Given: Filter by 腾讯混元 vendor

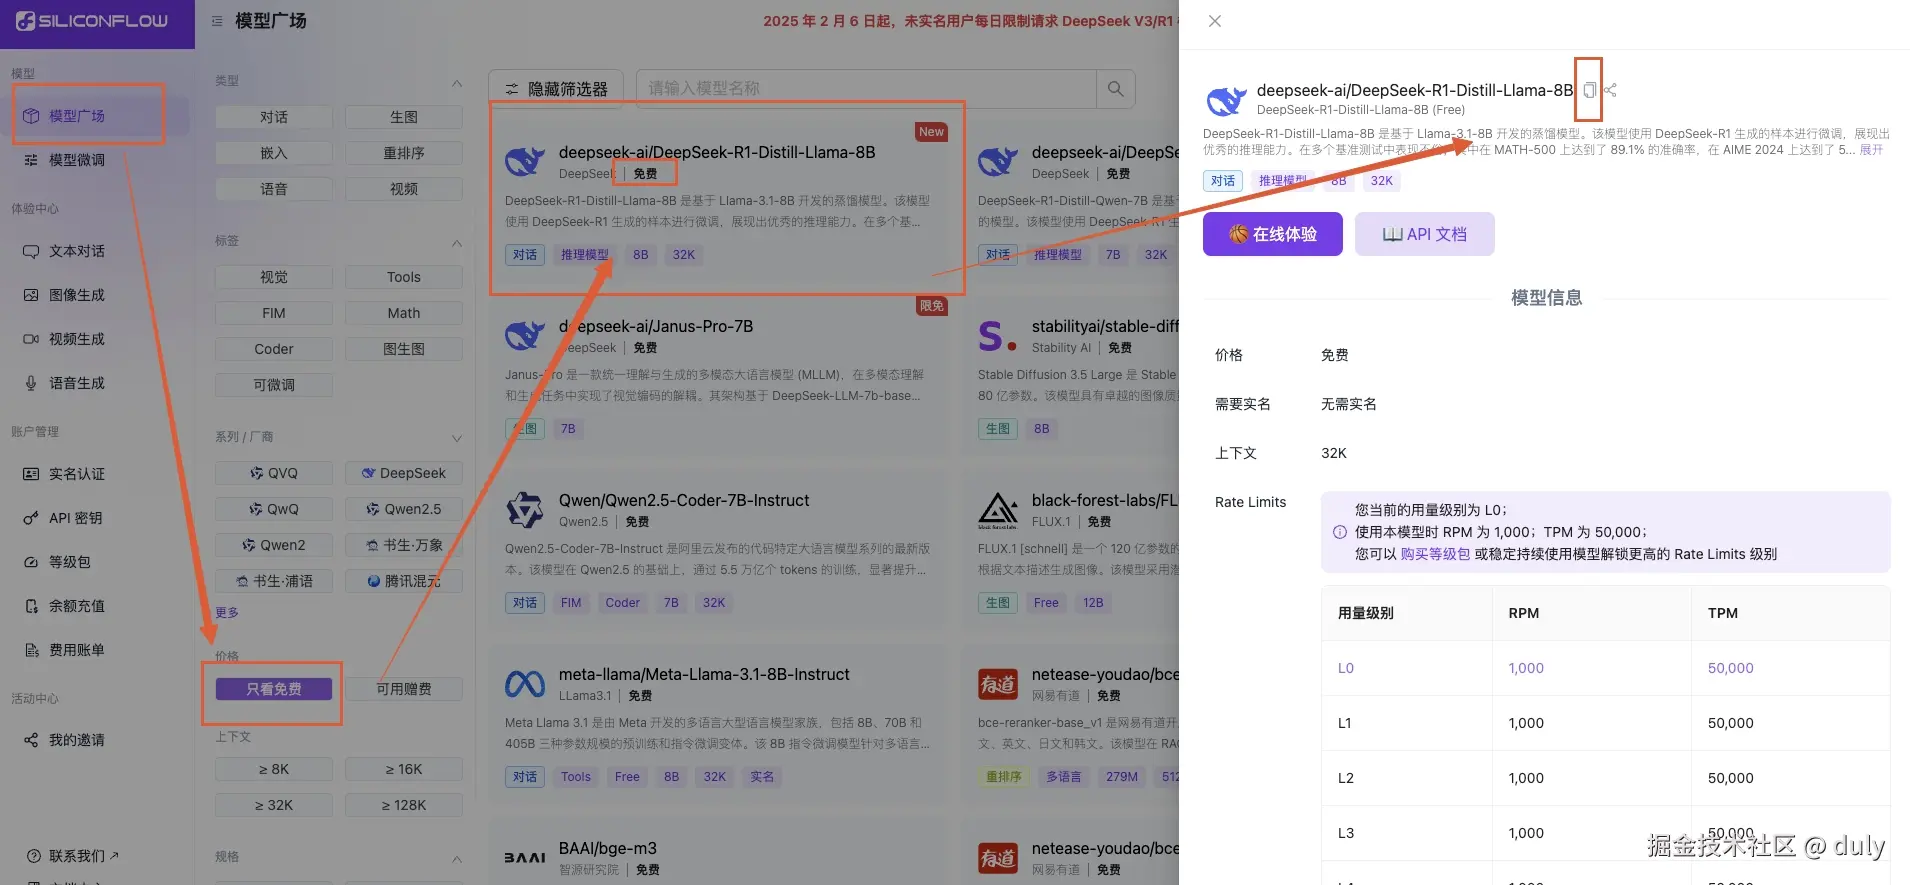Looking at the screenshot, I should pos(404,581).
